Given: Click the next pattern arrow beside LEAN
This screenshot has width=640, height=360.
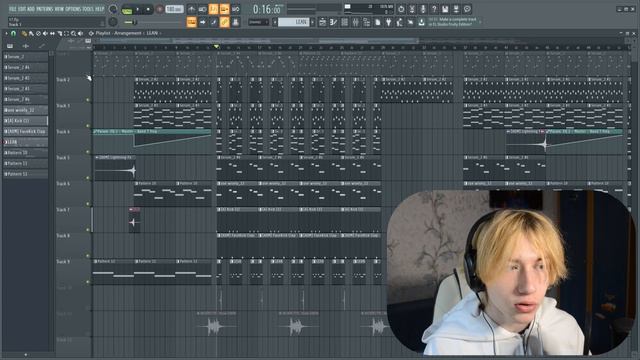Looking at the screenshot, I should 313,22.
